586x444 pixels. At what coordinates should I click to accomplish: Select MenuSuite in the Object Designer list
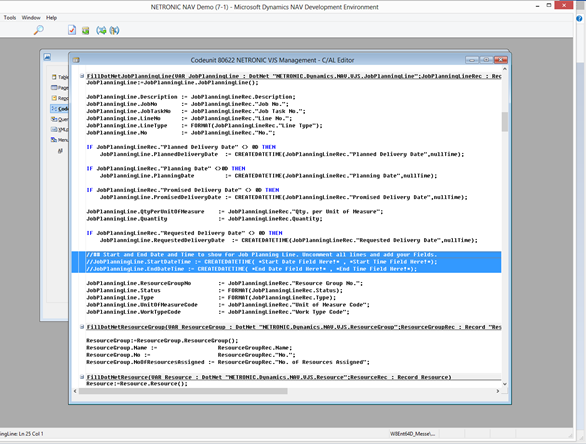point(60,140)
